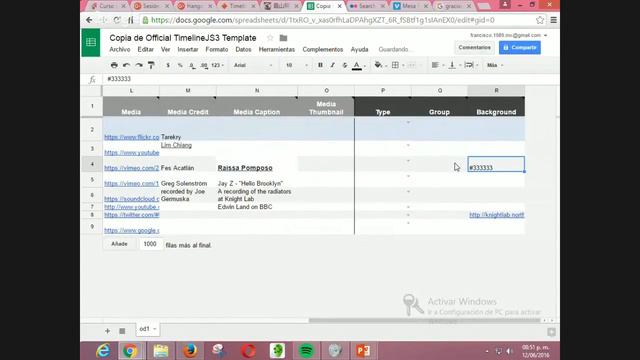Click the Chrome back button
This screenshot has width=640, height=360.
point(89,20)
